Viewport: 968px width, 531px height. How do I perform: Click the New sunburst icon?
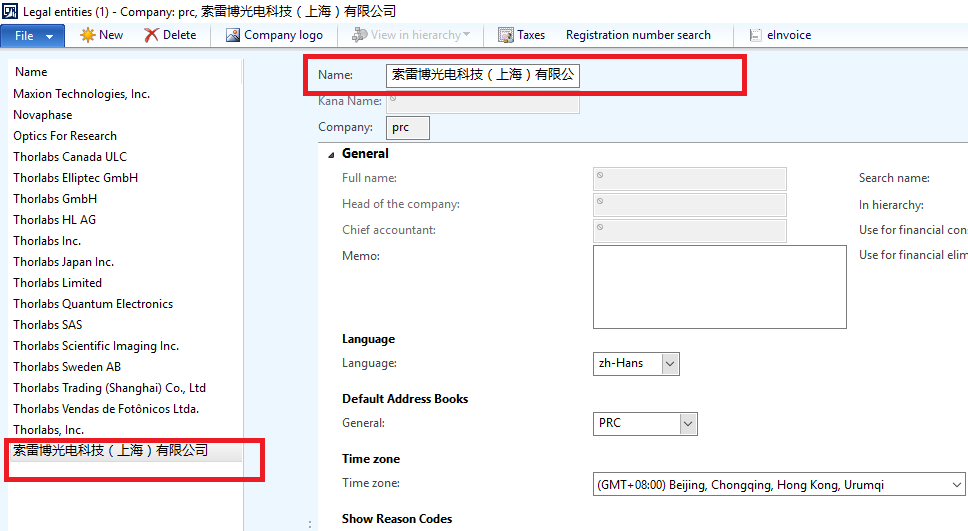[x=88, y=35]
